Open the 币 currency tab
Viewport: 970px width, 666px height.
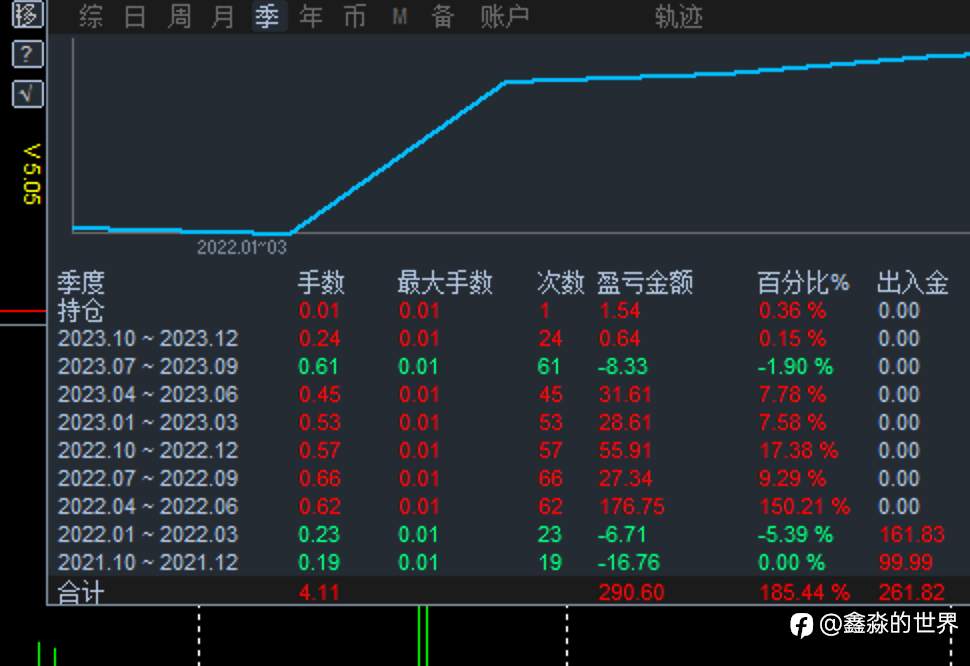click(355, 16)
